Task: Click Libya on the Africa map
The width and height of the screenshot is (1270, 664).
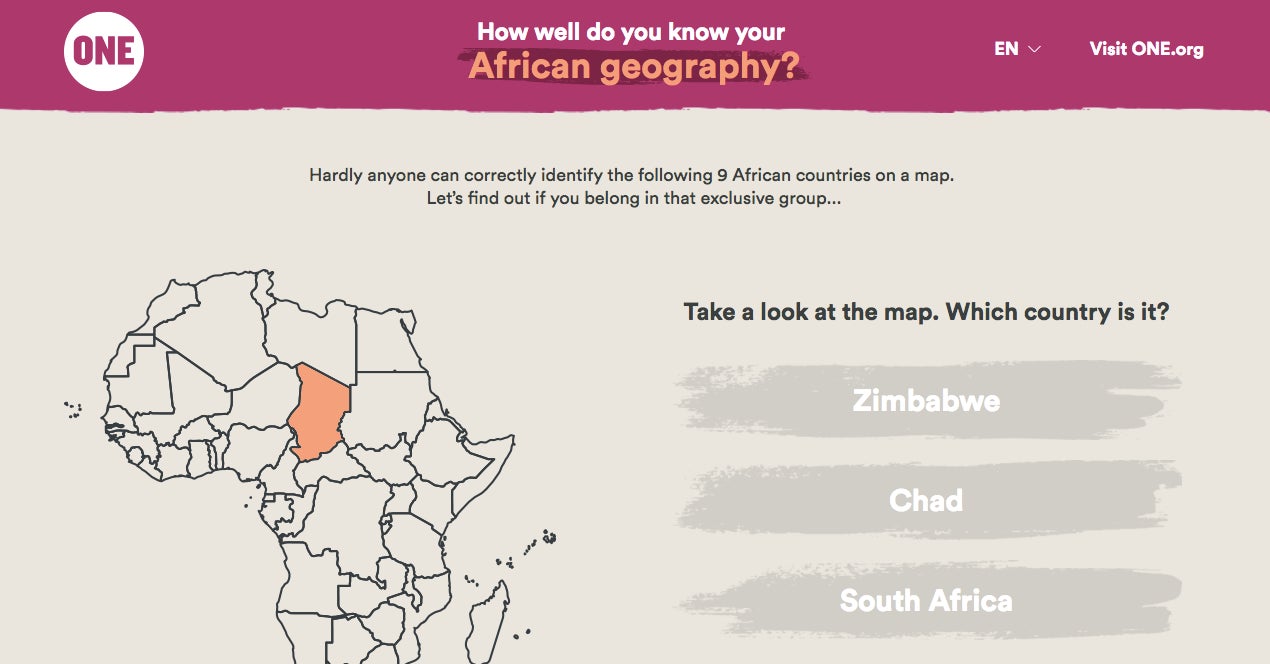Action: pyautogui.click(x=310, y=338)
